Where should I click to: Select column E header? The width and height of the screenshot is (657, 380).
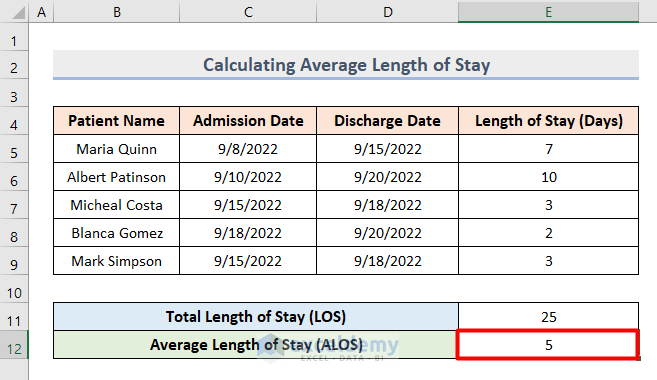point(548,12)
